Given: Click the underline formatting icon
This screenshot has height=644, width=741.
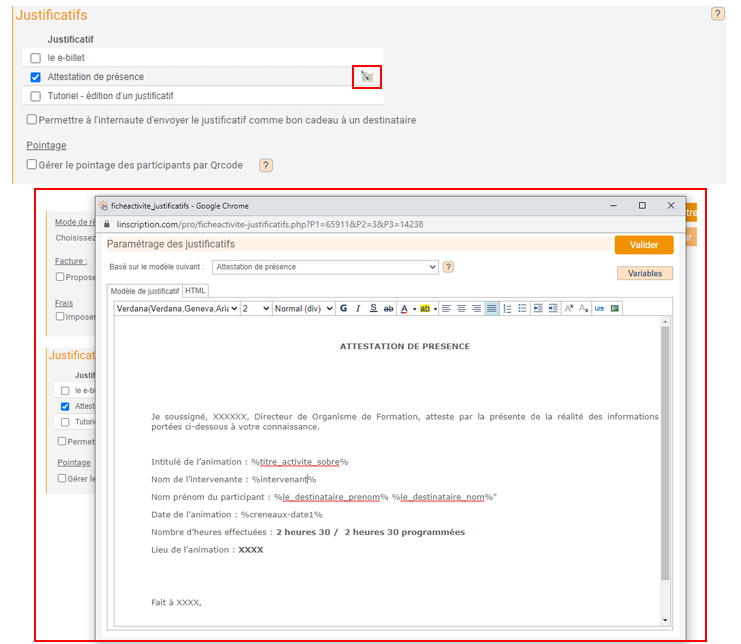Looking at the screenshot, I should click(374, 309).
